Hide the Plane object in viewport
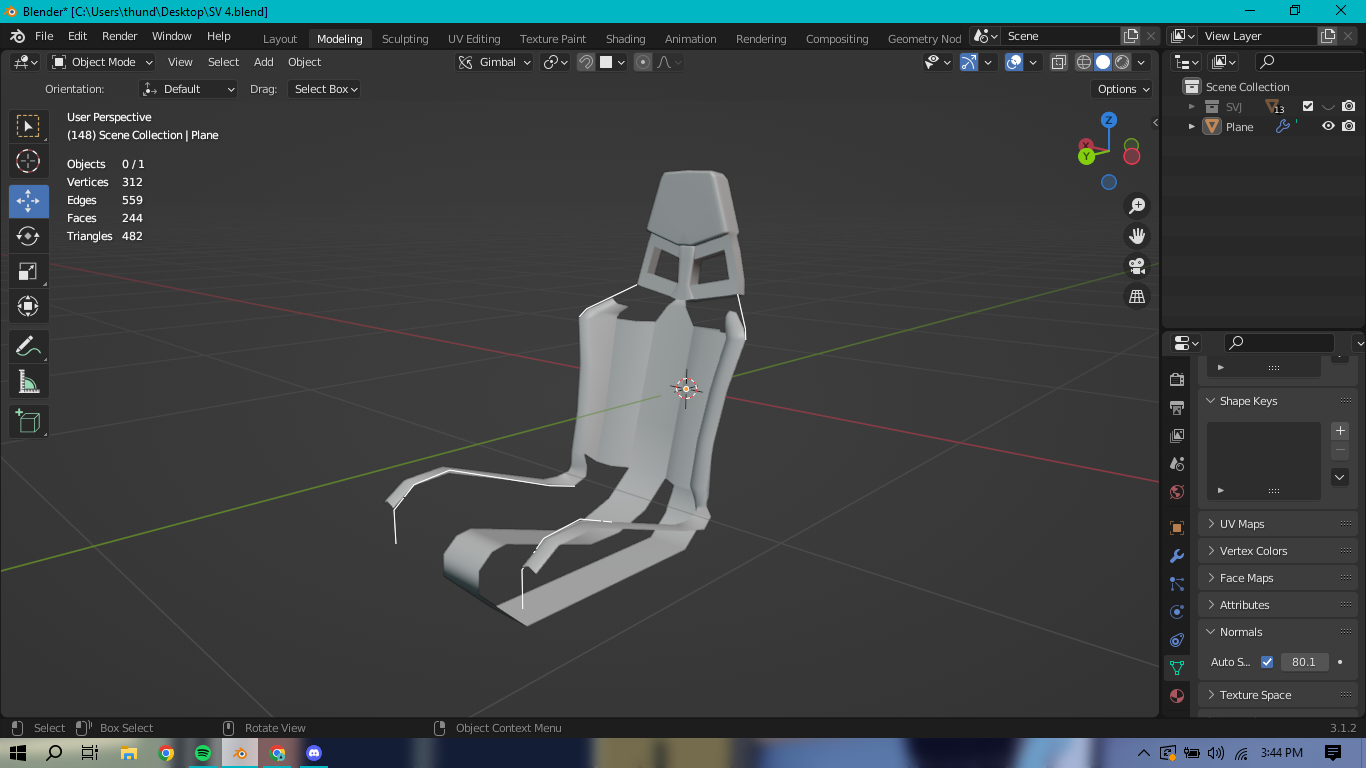Screen dimensions: 1366x768 point(1328,127)
